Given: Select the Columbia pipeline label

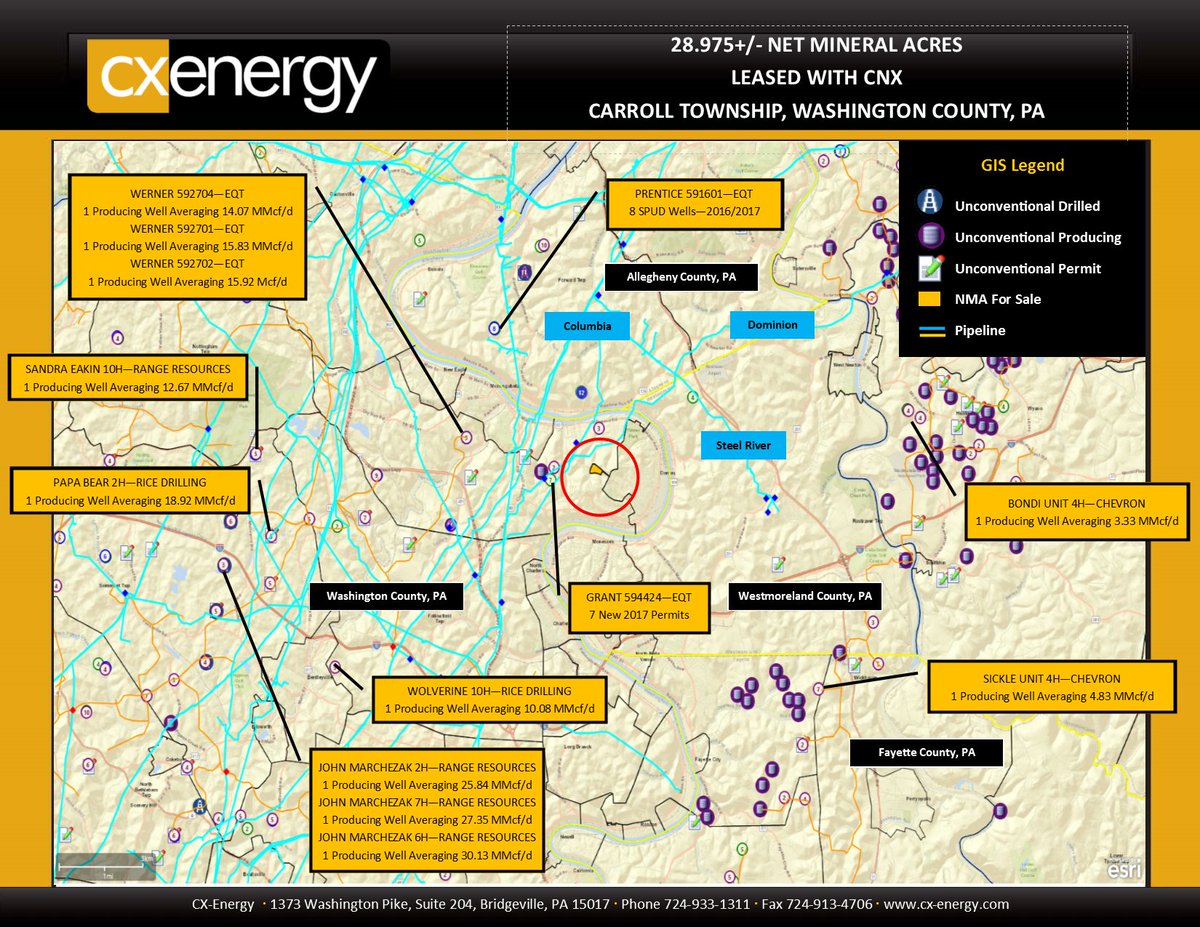Looking at the screenshot, I should [x=586, y=326].
